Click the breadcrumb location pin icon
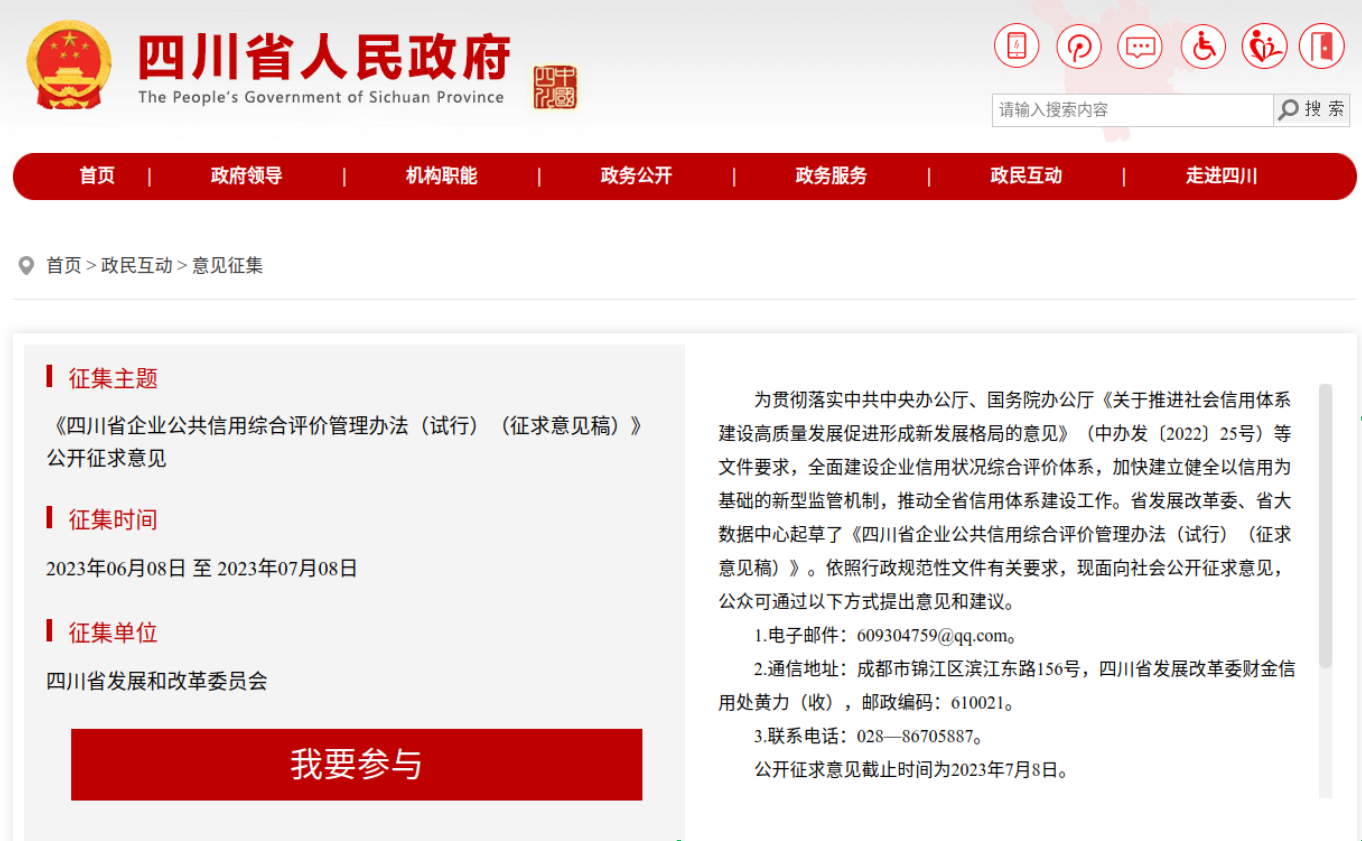 click(x=27, y=266)
